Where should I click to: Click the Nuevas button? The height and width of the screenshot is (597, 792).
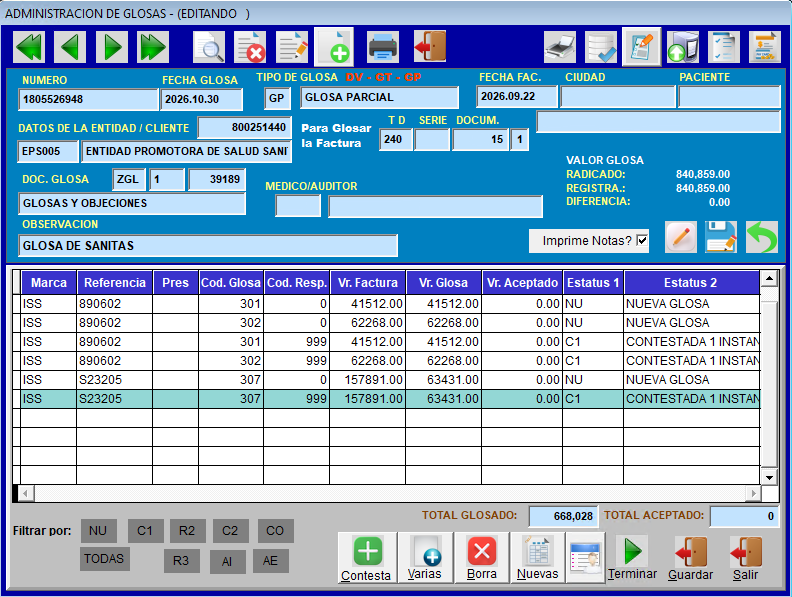(x=537, y=558)
